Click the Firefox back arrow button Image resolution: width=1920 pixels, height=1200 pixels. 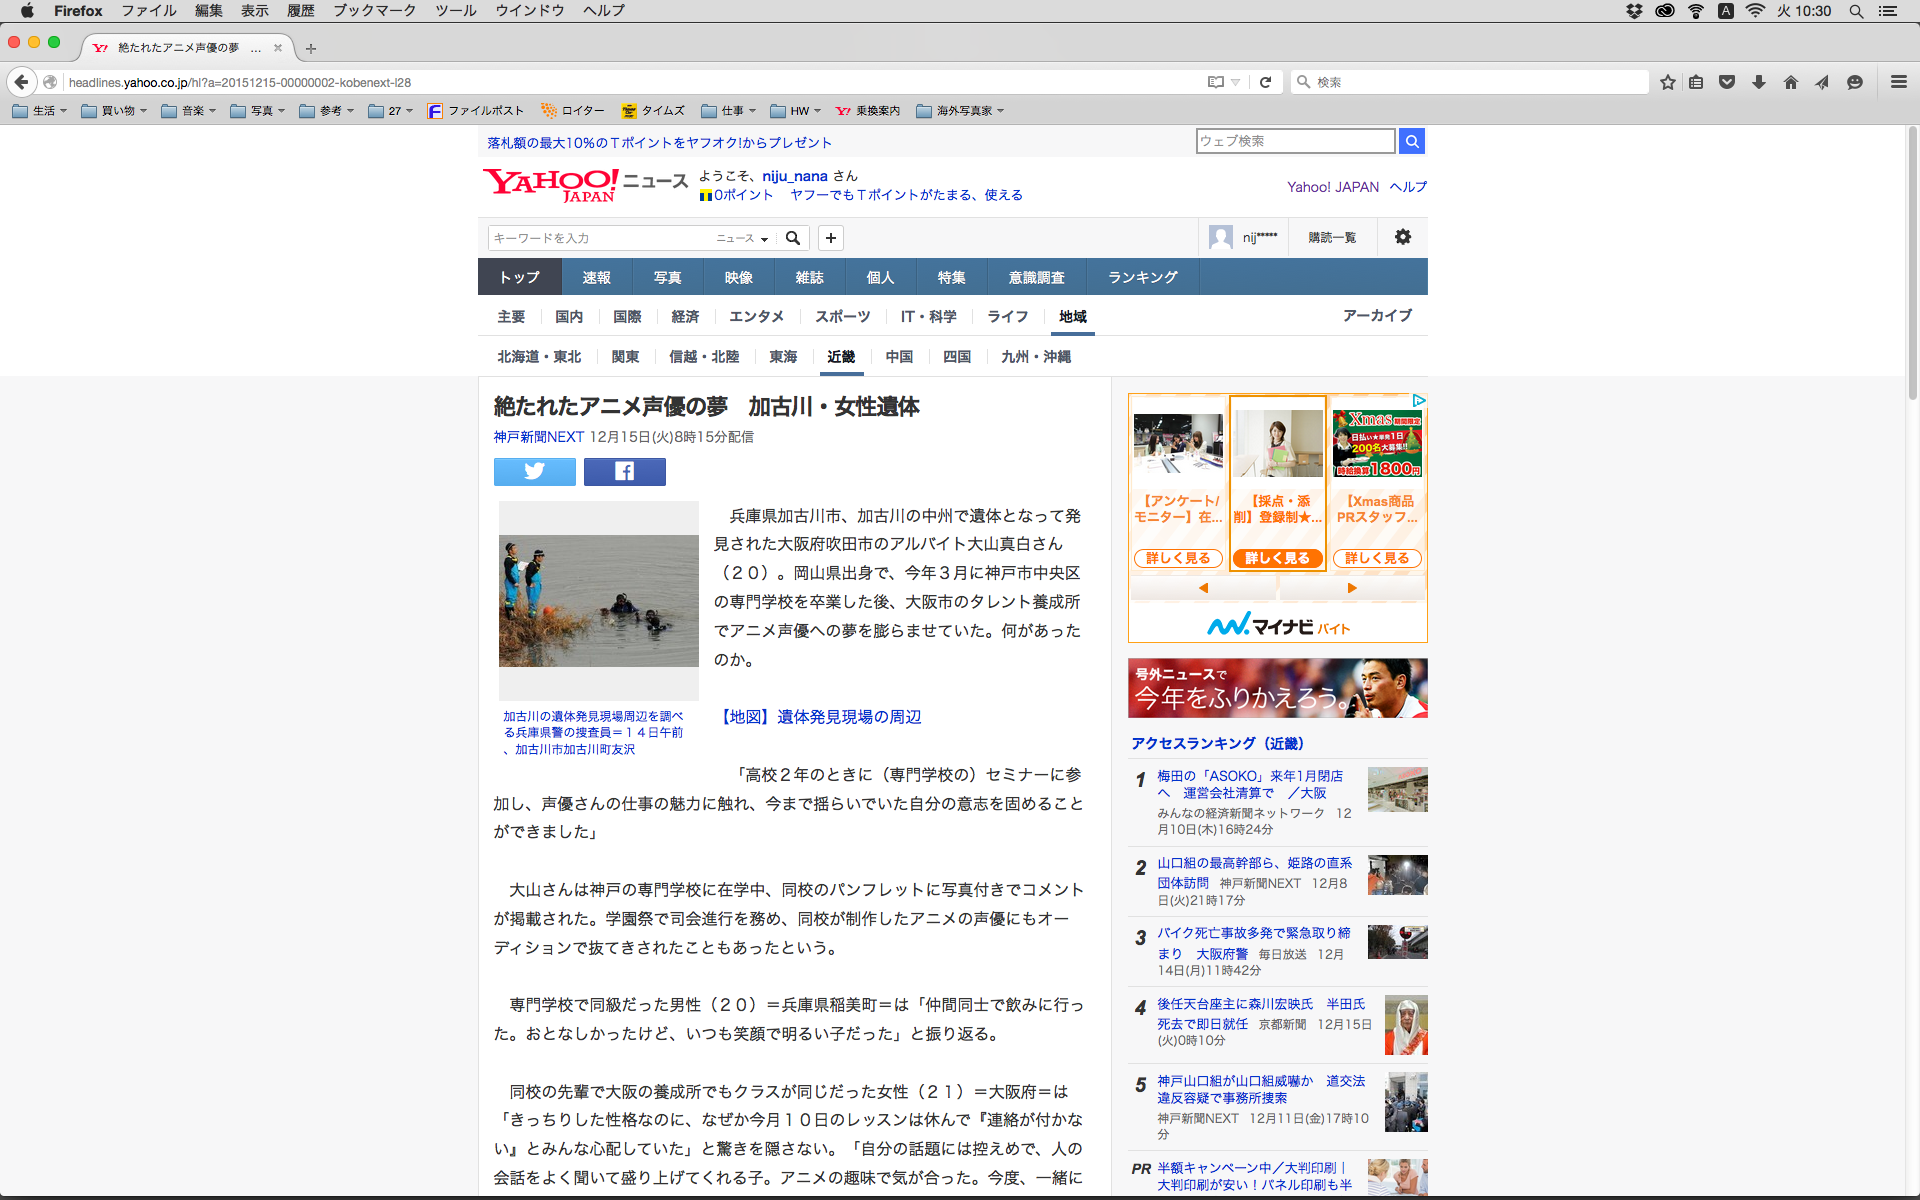point(21,82)
